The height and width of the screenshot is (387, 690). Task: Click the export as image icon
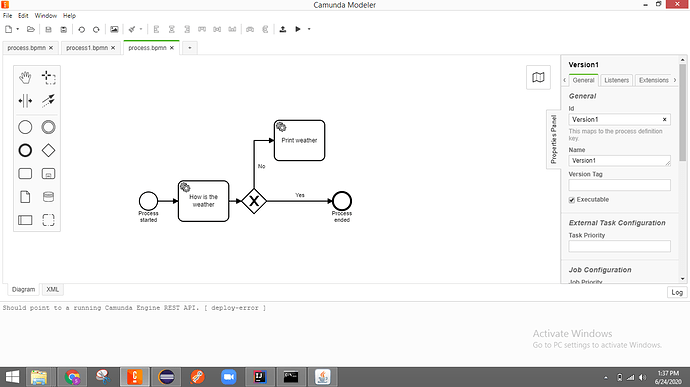114,29
